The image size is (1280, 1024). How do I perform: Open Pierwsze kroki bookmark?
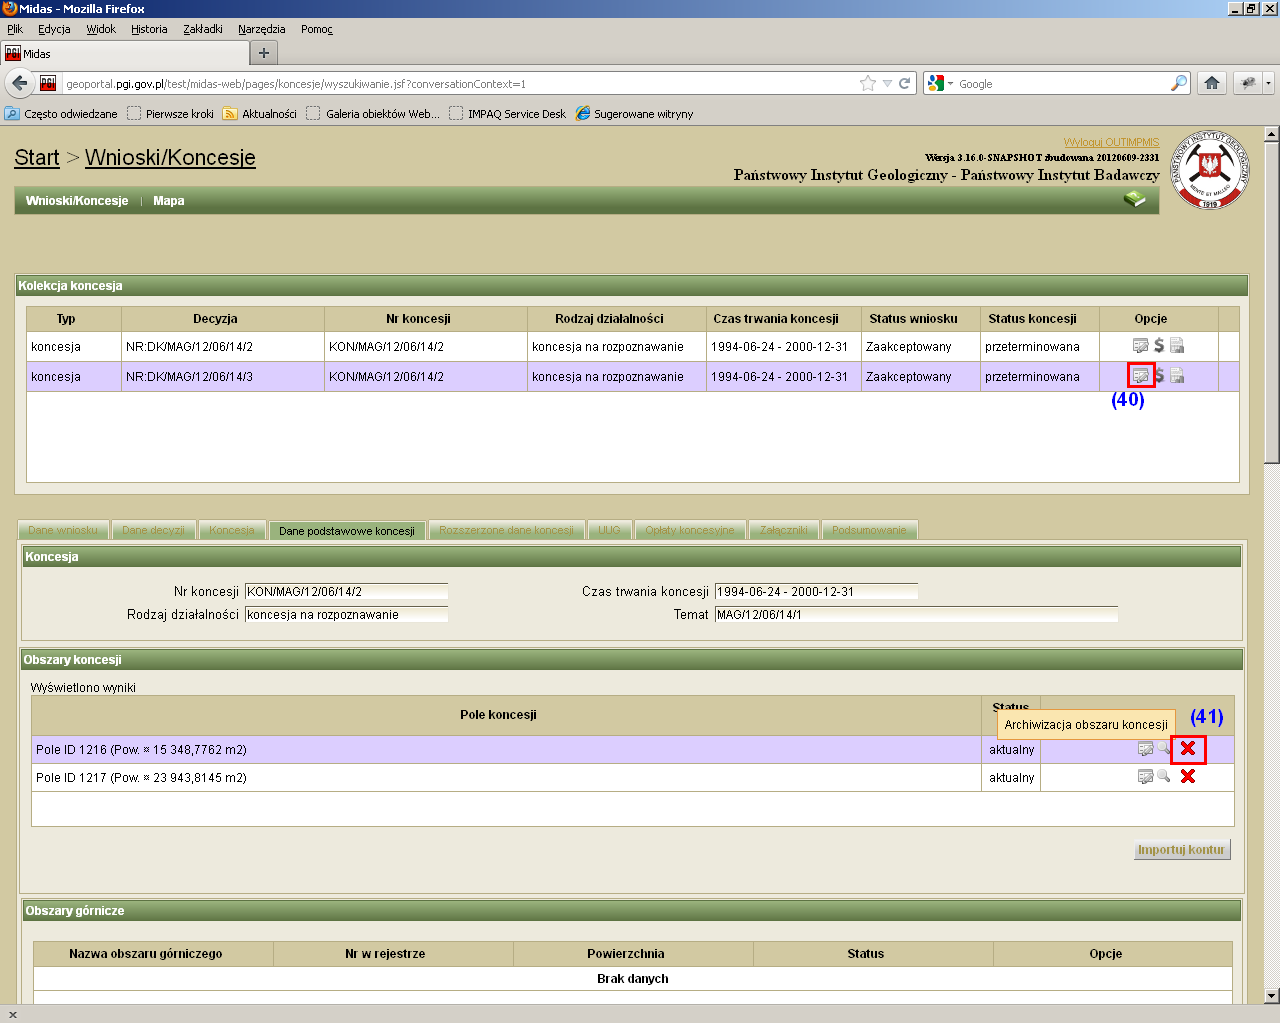170,113
